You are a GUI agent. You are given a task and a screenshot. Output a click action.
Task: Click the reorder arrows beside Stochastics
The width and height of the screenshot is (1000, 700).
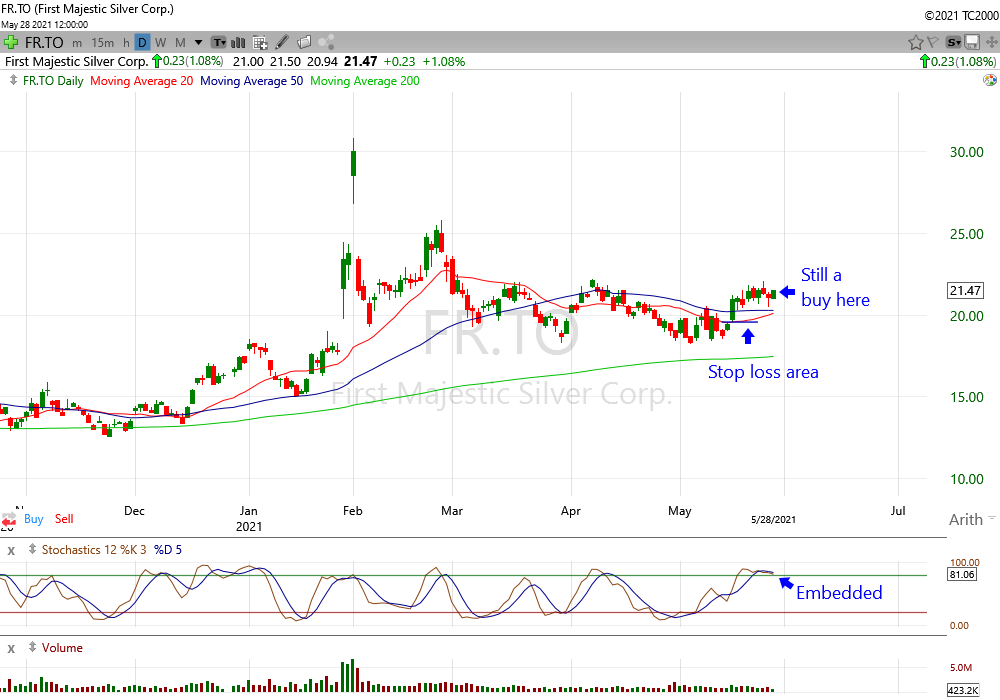pyautogui.click(x=32, y=549)
